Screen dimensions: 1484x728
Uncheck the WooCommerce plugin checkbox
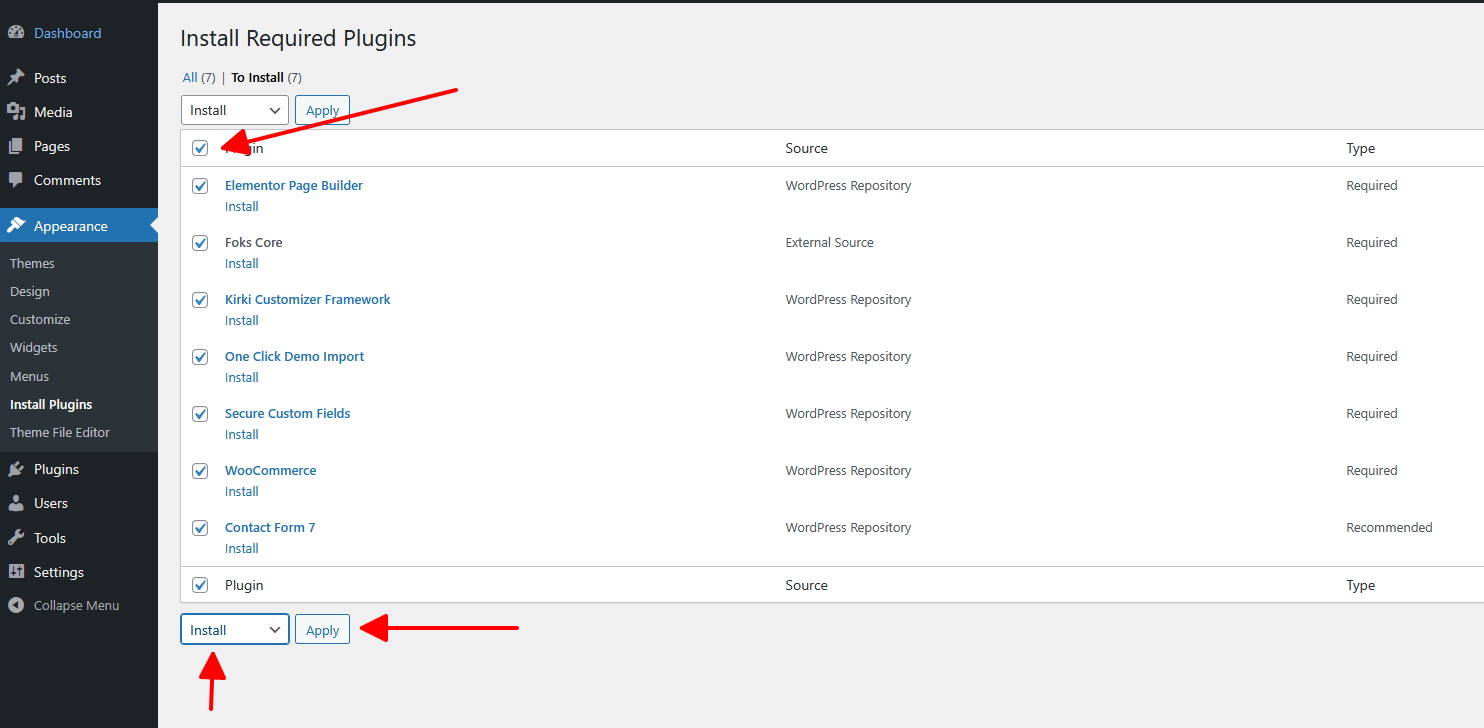(x=200, y=471)
